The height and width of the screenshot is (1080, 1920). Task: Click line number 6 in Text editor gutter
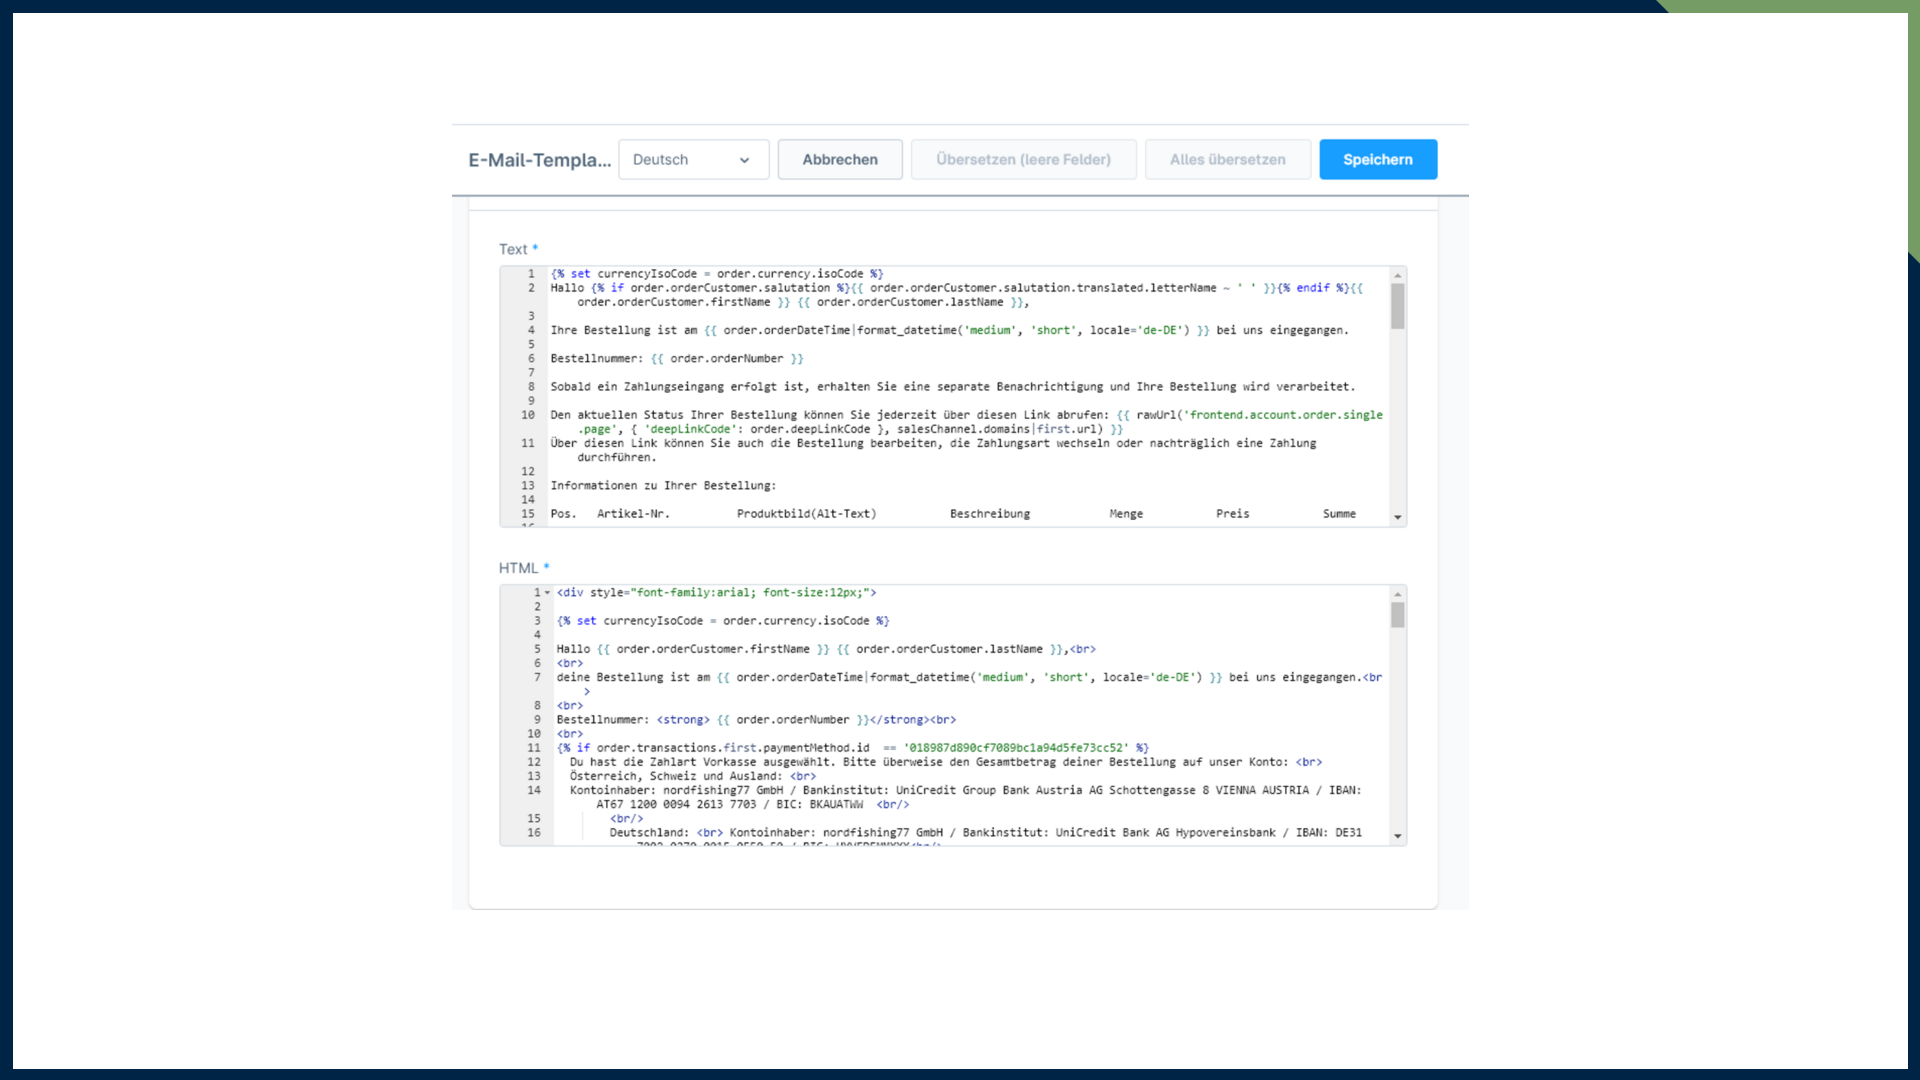(531, 359)
